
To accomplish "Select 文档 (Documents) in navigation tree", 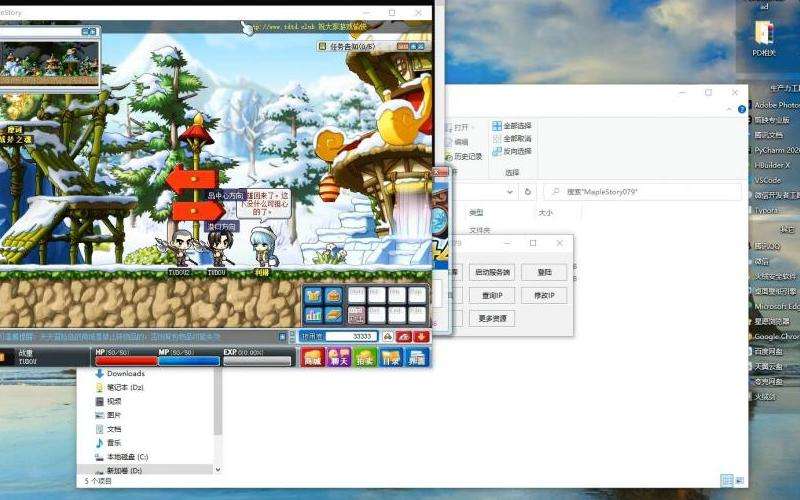I will pos(109,429).
